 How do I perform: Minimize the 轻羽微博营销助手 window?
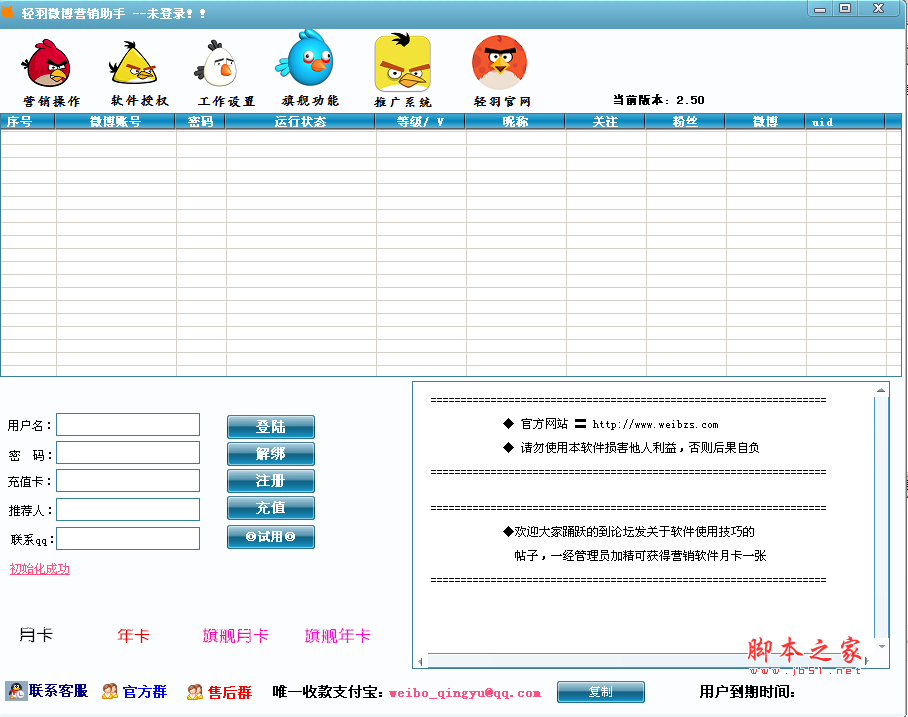tap(820, 9)
